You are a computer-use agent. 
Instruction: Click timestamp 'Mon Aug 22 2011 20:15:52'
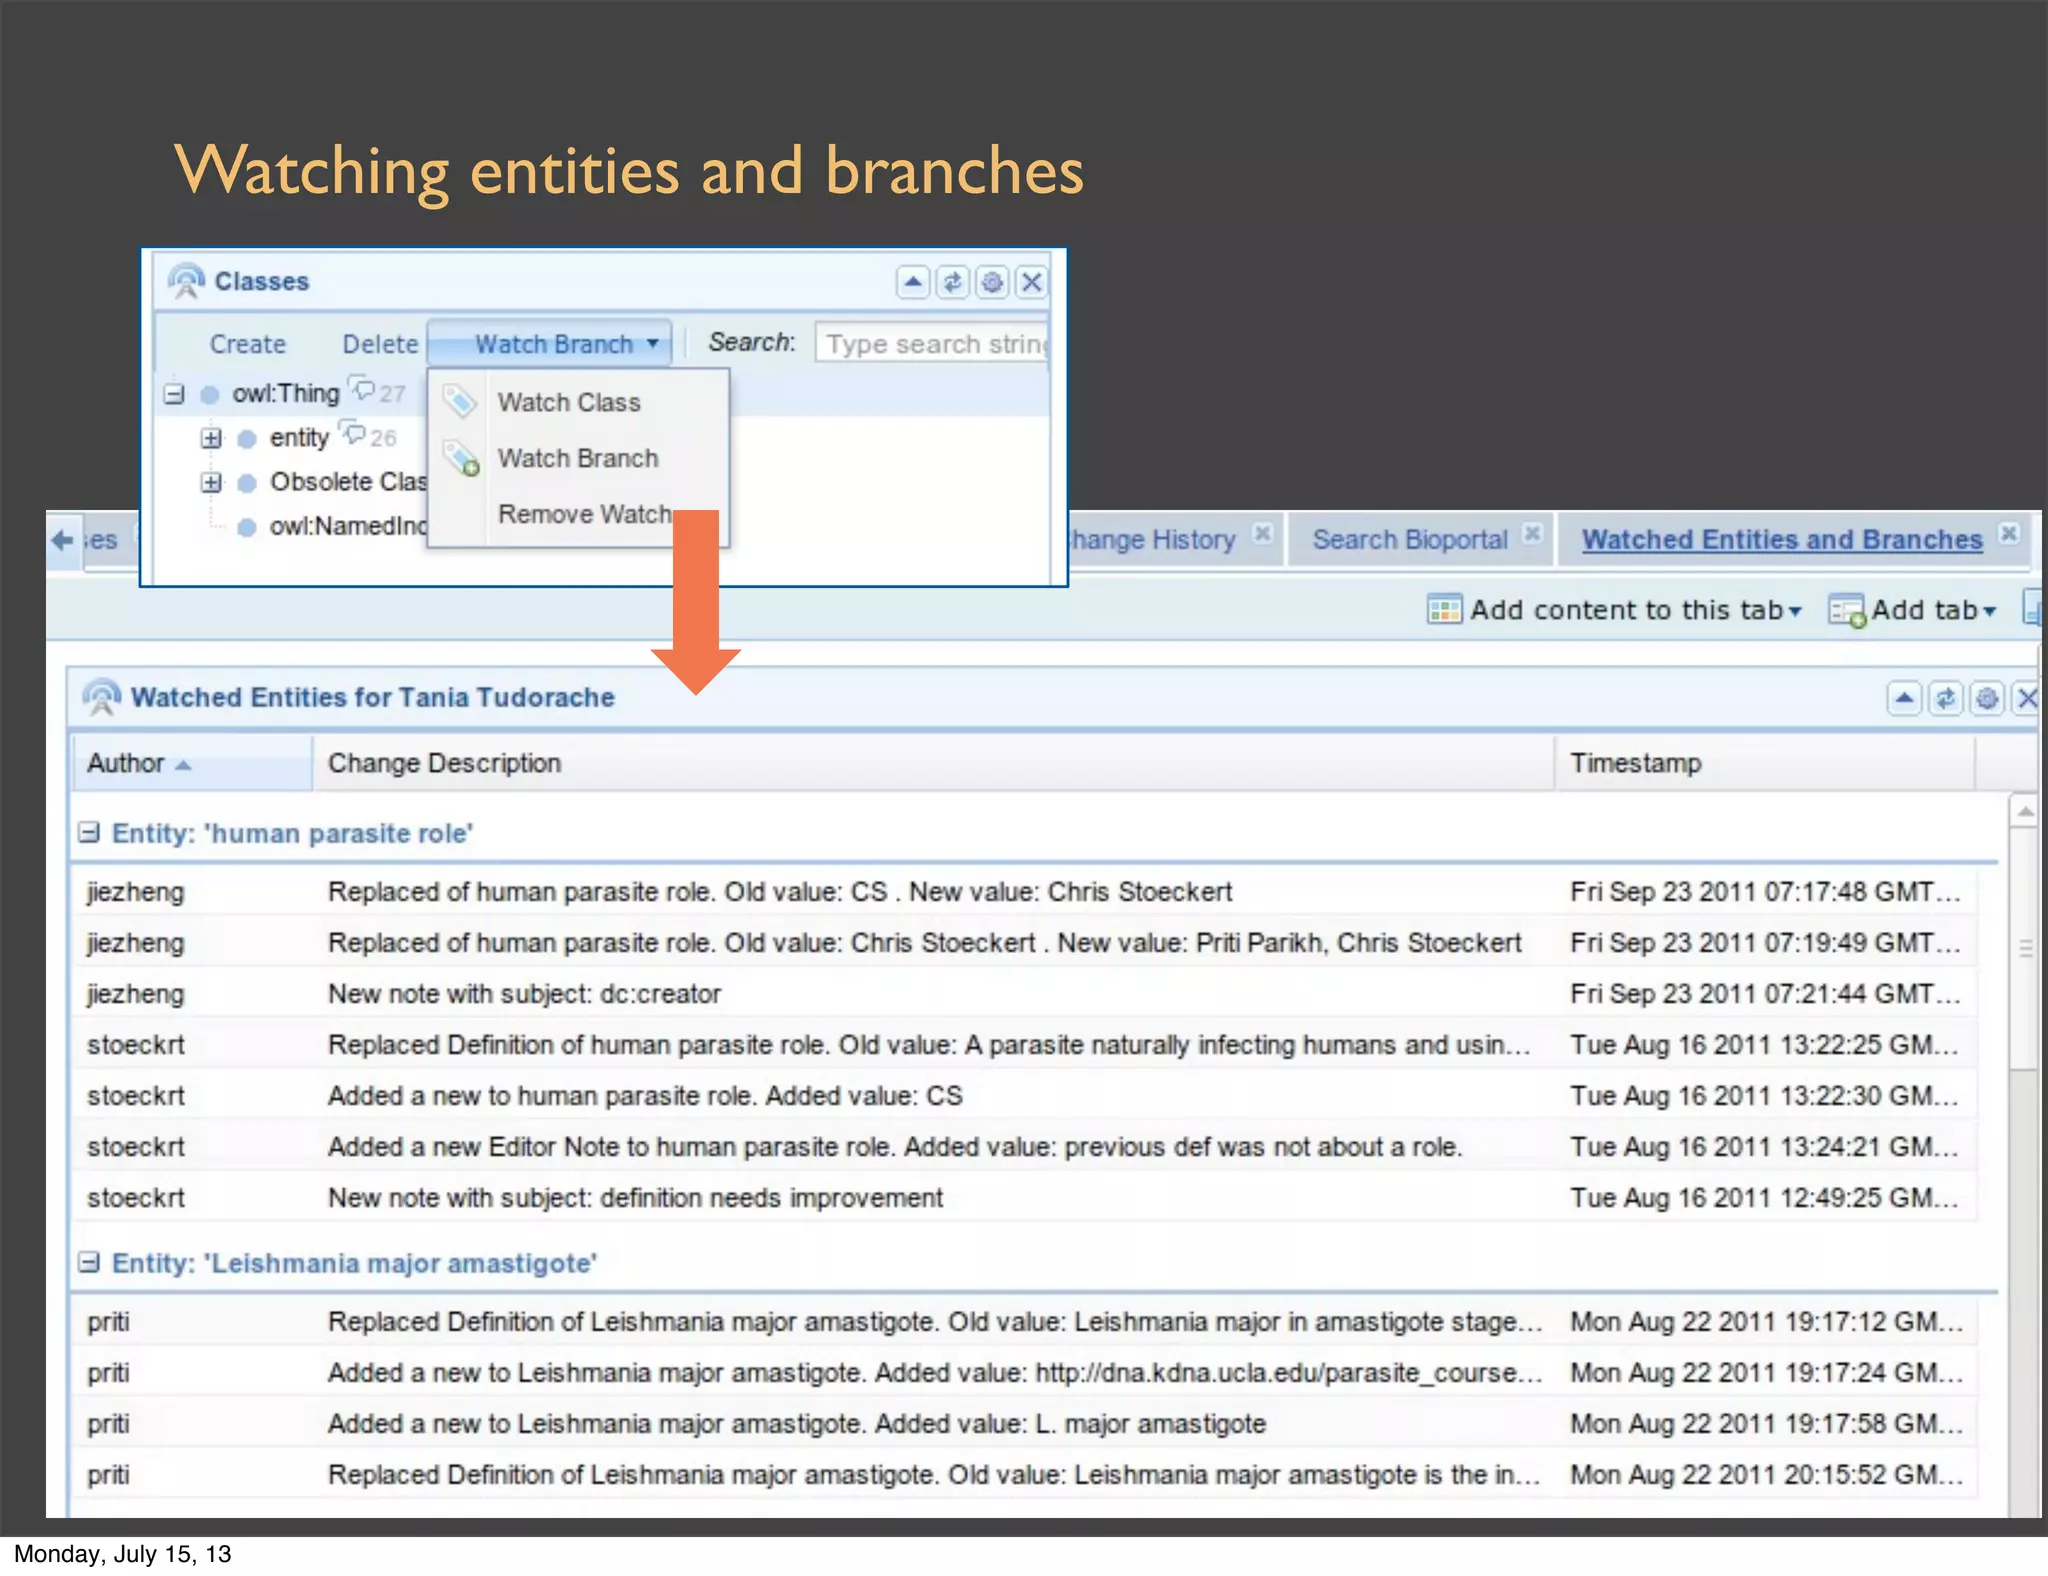[1766, 1474]
